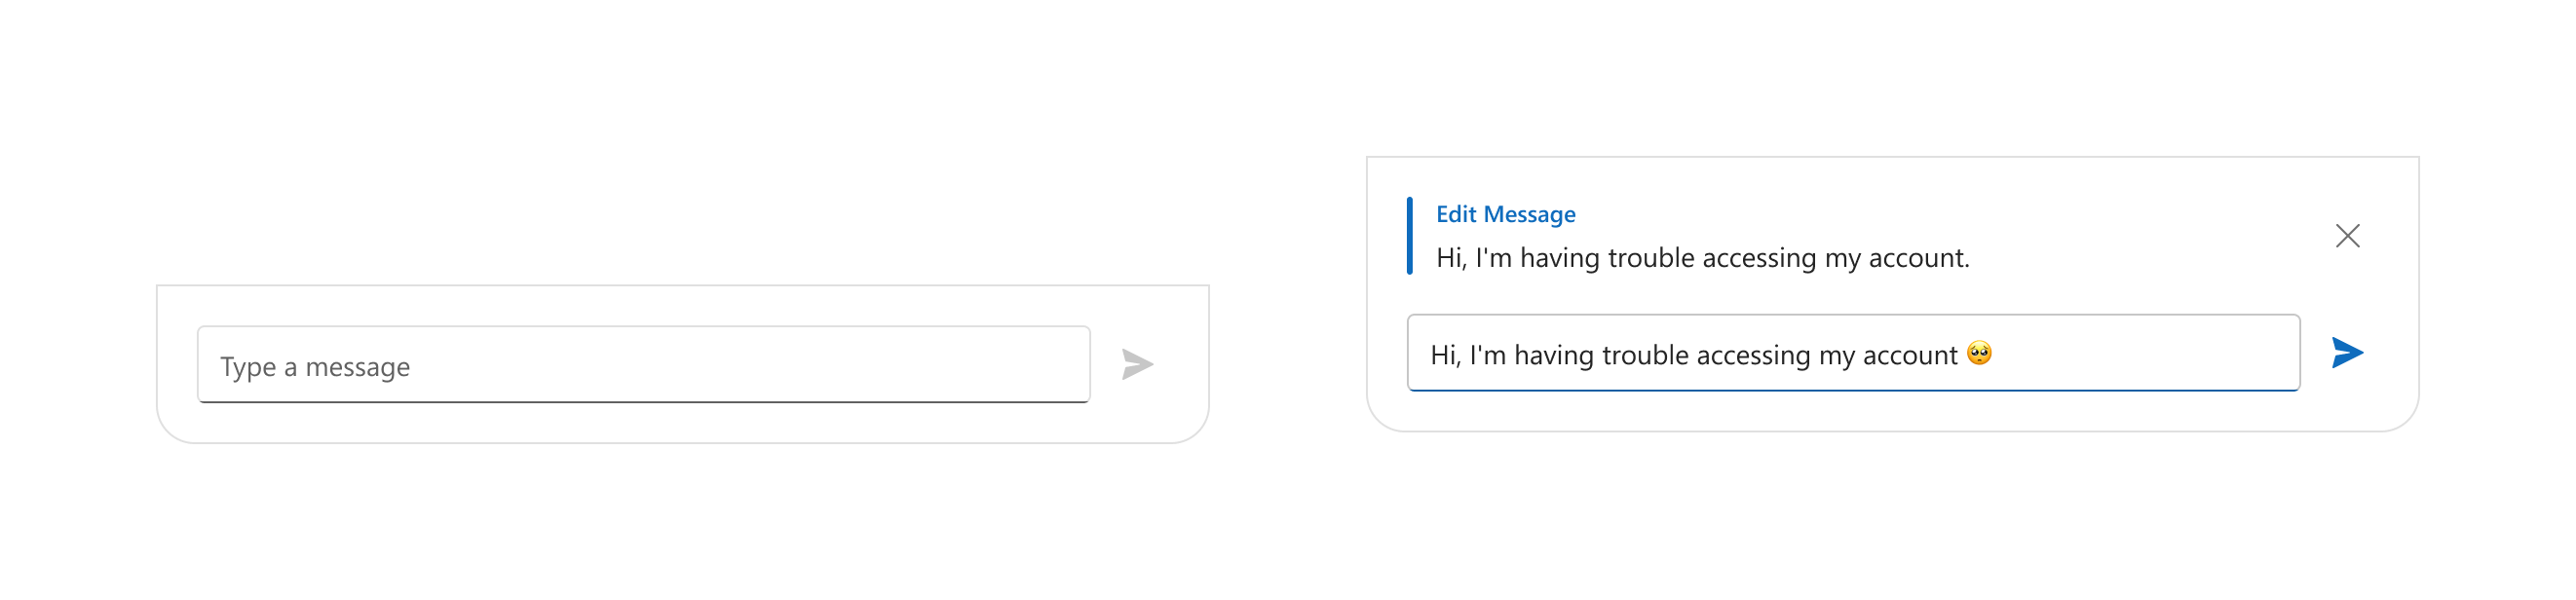Viewport: 2576px width, 600px height.
Task: Click the pleading face emoji in edit box
Action: (1979, 353)
